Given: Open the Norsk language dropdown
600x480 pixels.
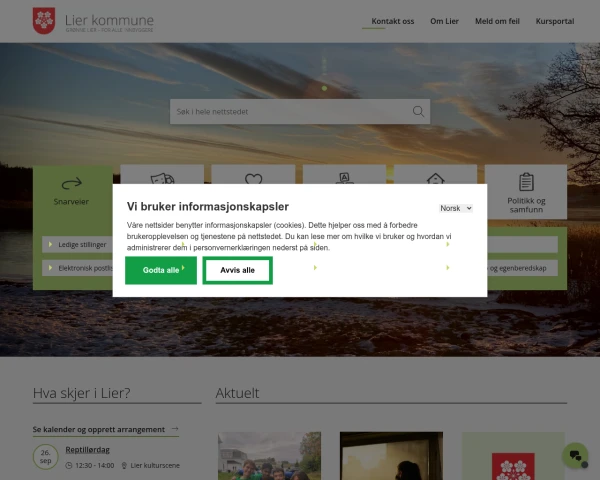Looking at the screenshot, I should [456, 208].
